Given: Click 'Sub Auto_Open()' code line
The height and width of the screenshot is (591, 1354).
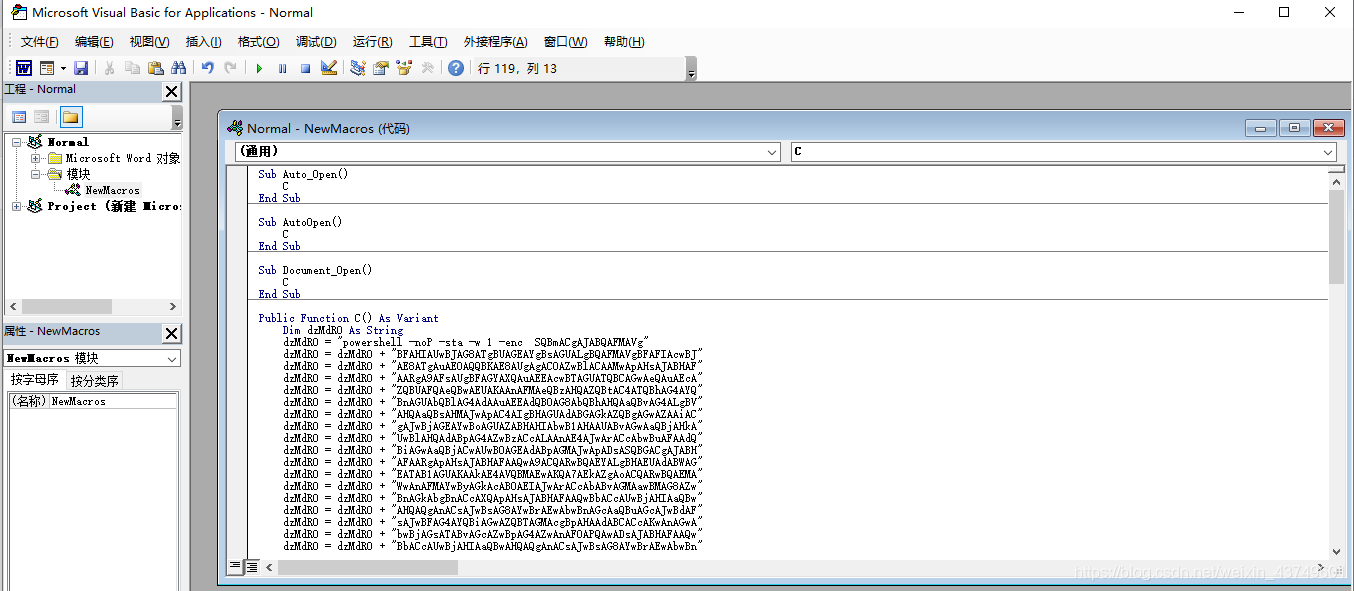Looking at the screenshot, I should (x=303, y=174).
